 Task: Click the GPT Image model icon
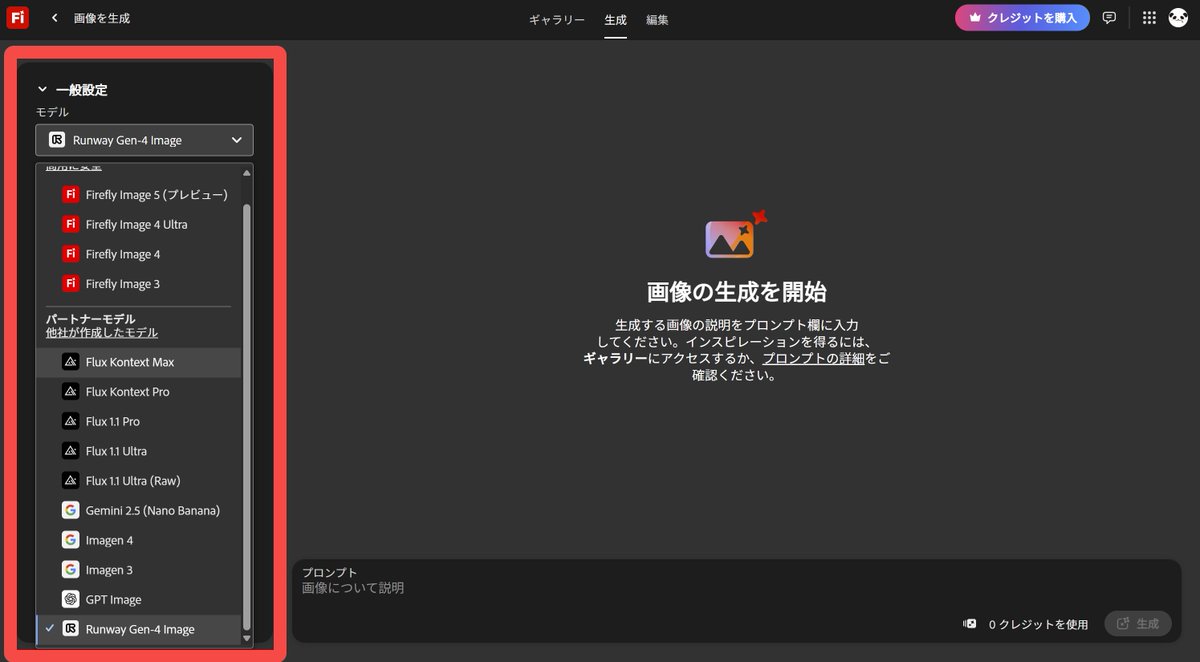click(x=70, y=598)
